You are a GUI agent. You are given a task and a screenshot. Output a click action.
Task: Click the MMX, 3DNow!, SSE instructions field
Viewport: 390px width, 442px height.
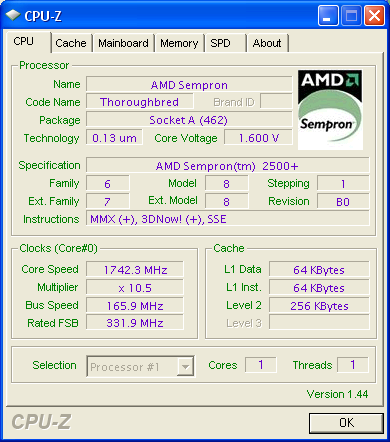tap(228, 219)
